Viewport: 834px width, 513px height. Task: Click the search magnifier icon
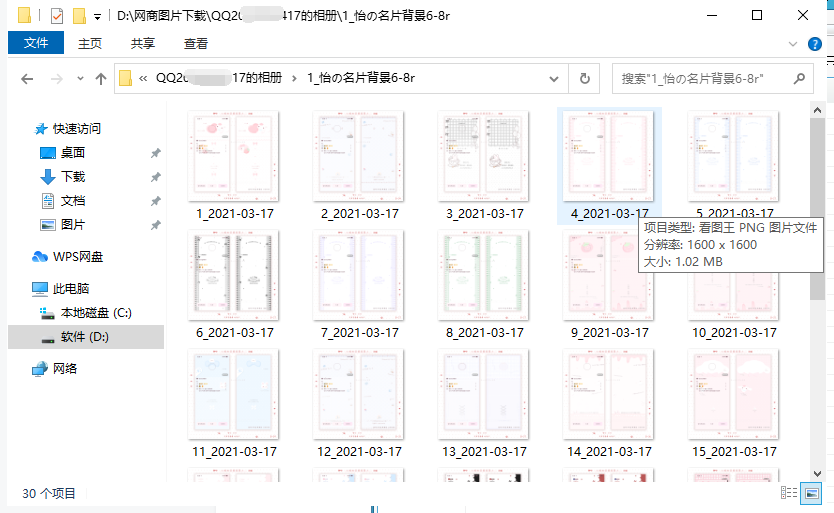799,79
